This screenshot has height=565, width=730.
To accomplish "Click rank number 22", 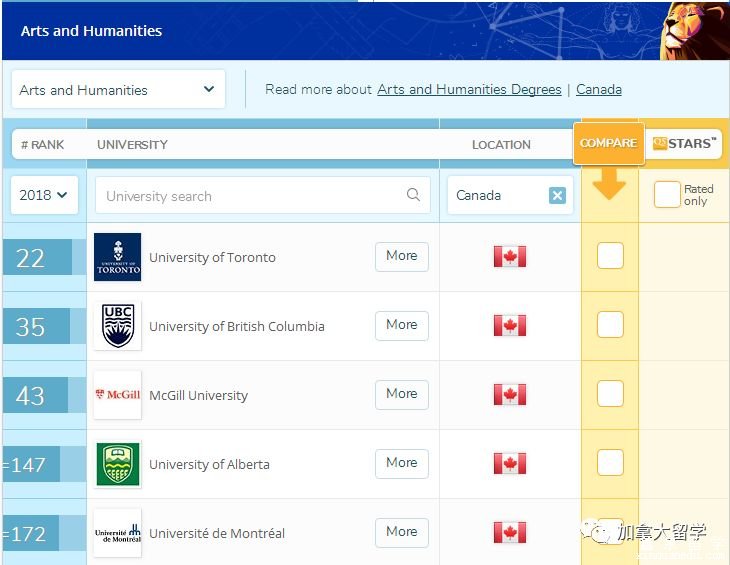I will point(30,258).
